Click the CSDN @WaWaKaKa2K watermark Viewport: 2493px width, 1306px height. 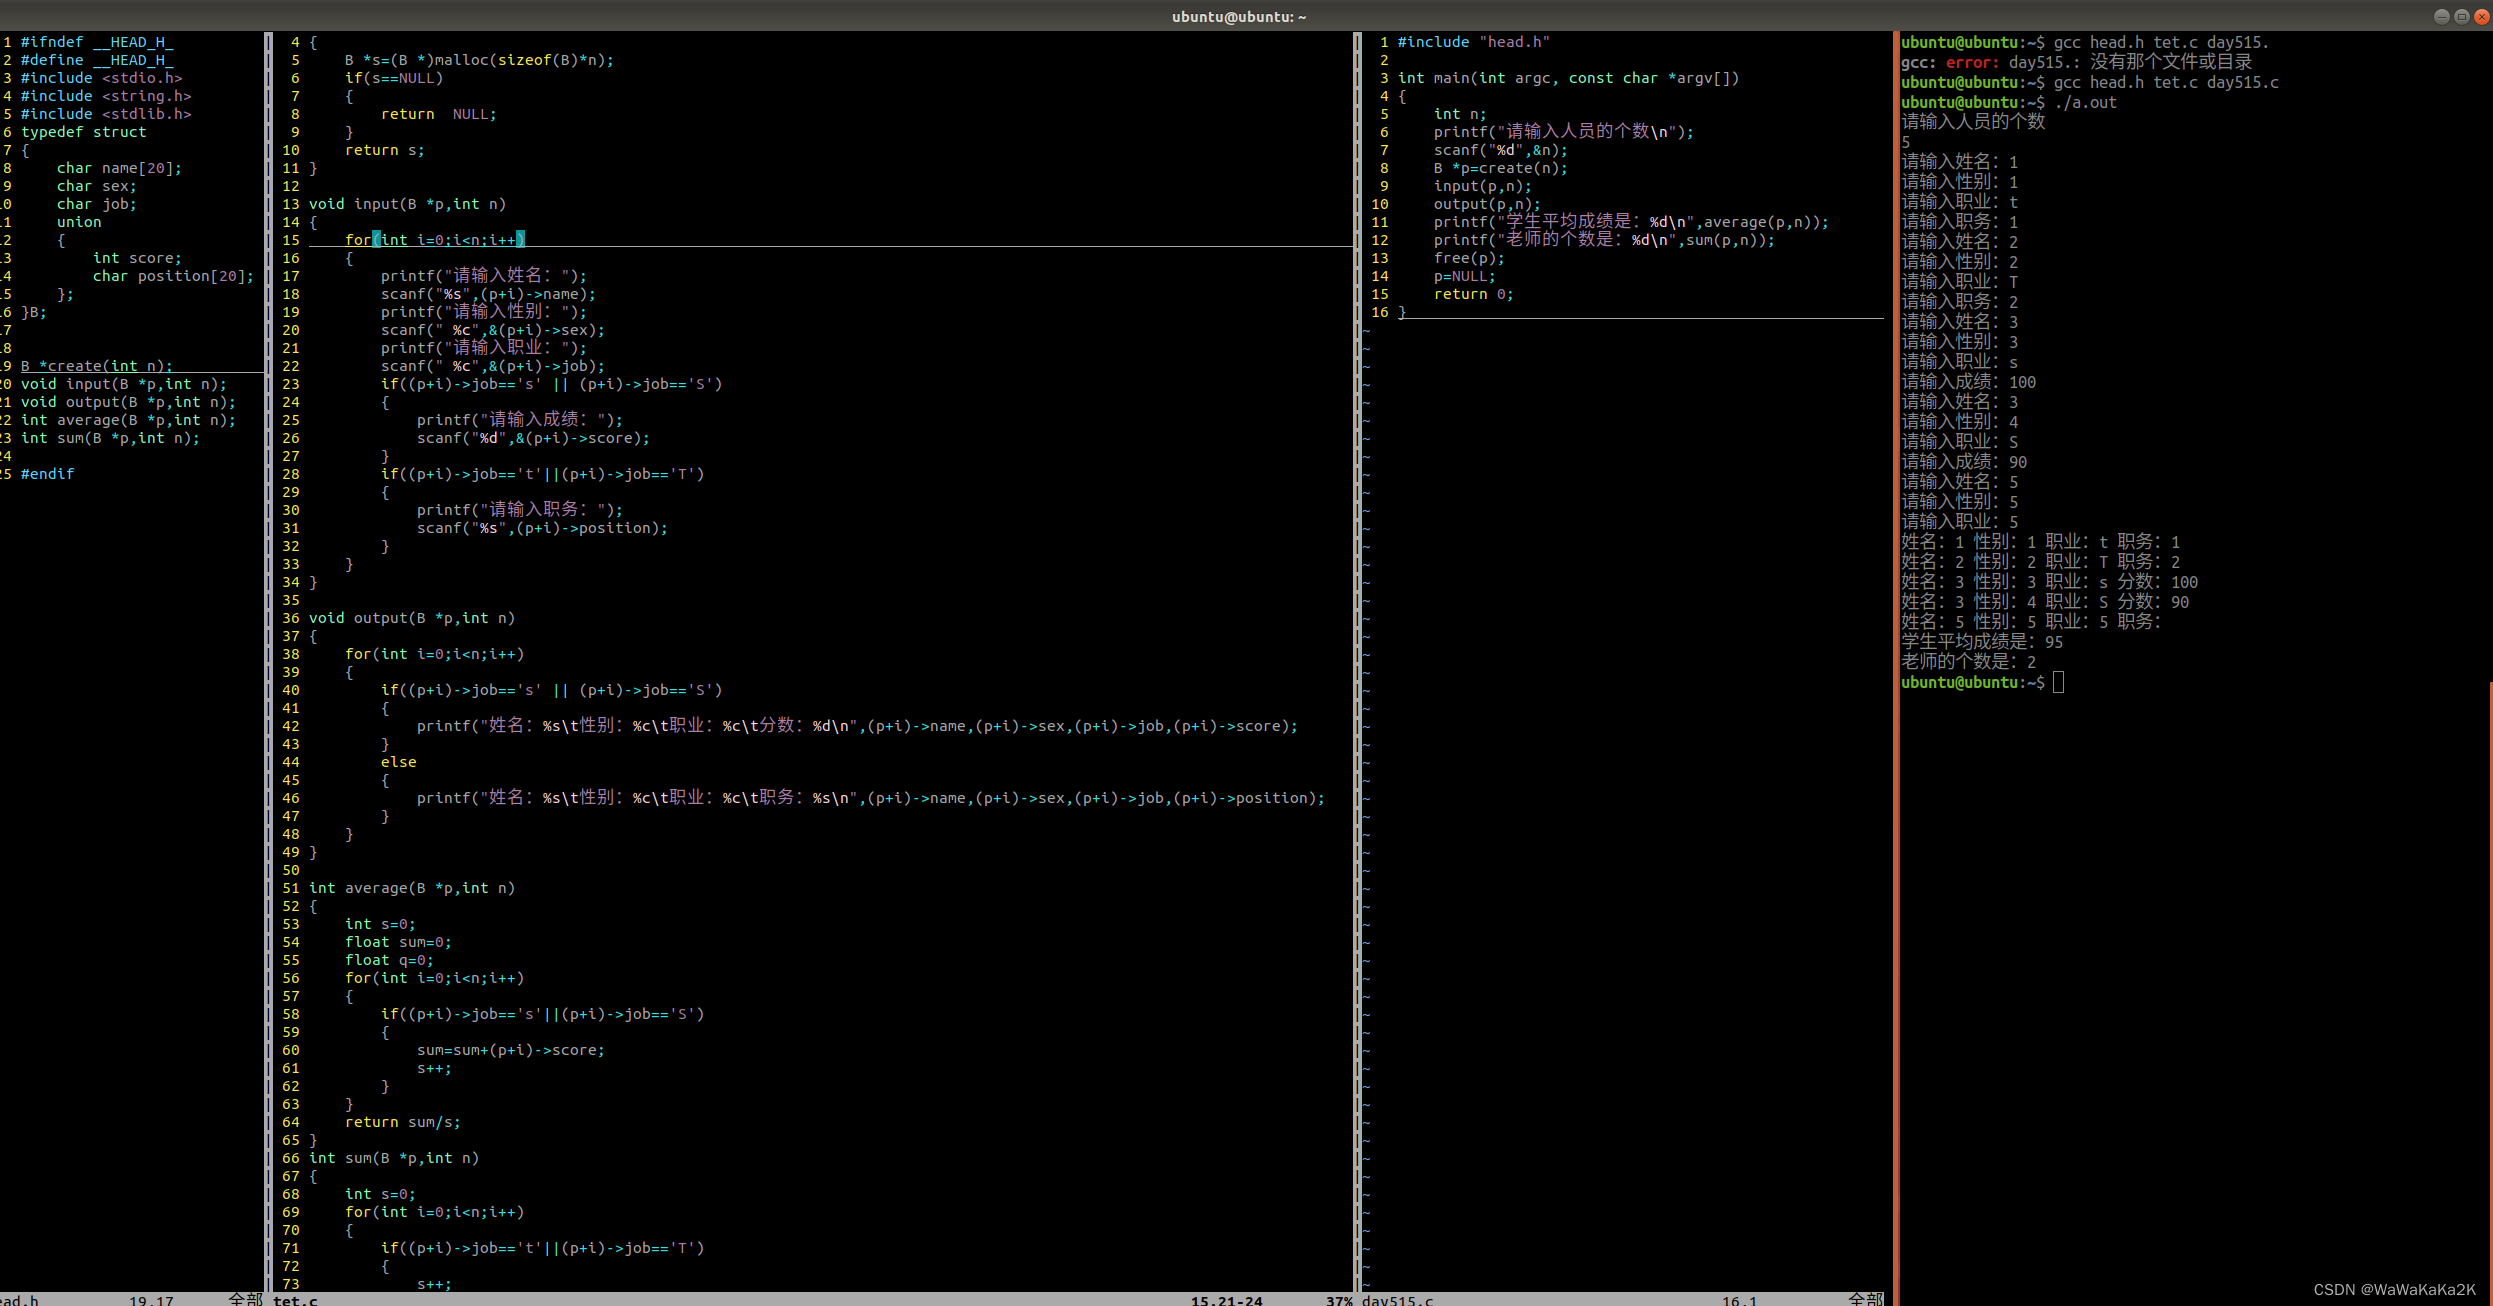[2394, 1289]
